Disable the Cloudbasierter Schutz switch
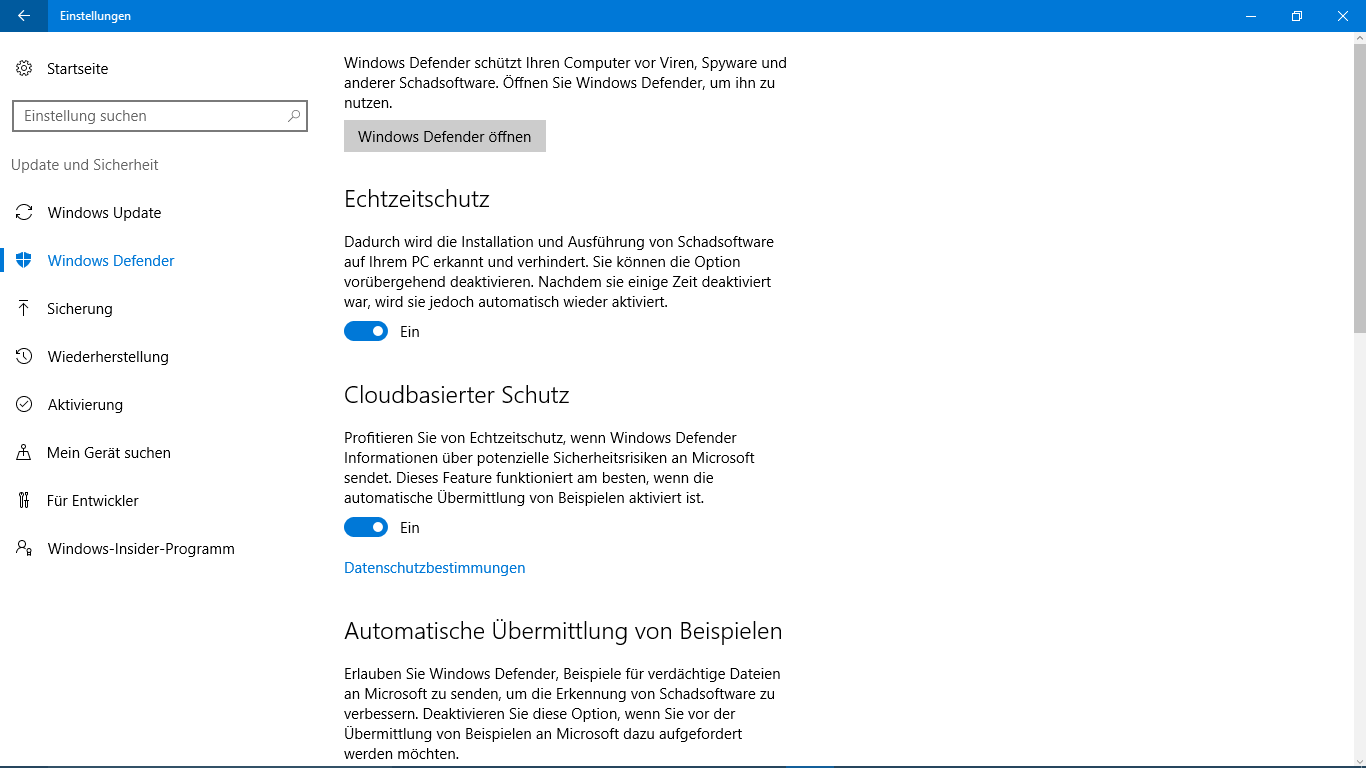 click(366, 527)
